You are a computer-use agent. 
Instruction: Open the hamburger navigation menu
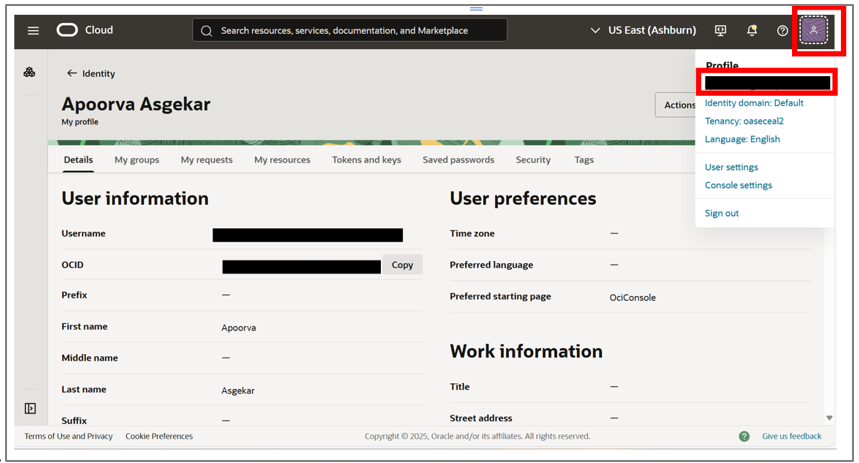coord(33,31)
